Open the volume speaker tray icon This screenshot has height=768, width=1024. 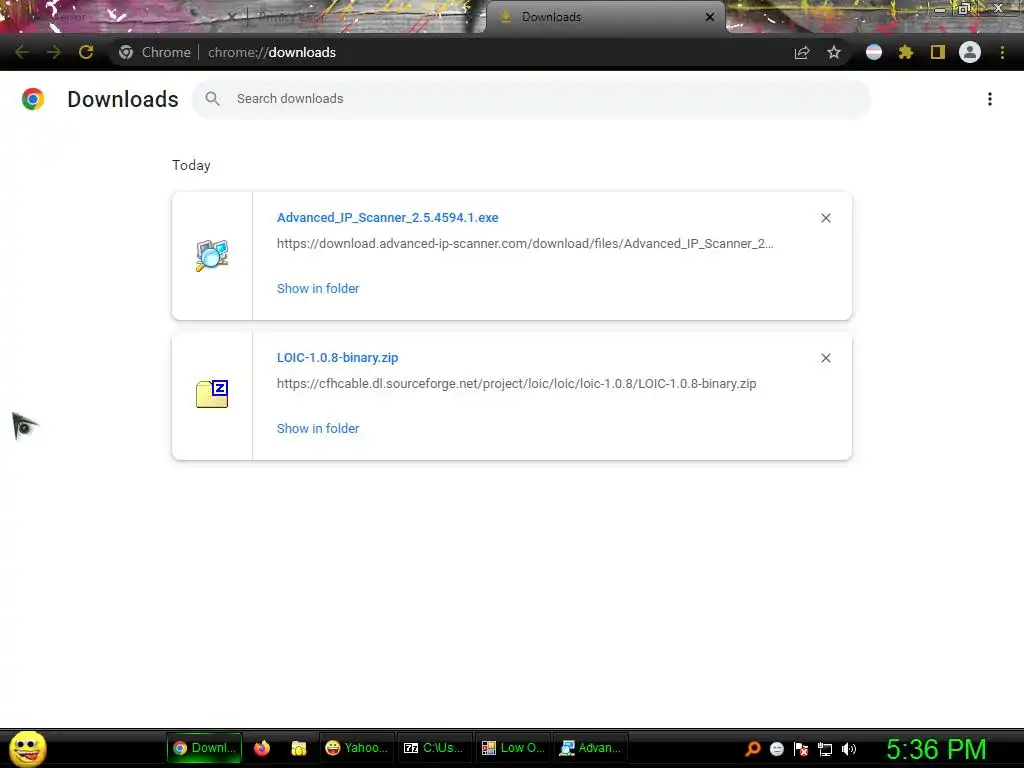tap(848, 749)
